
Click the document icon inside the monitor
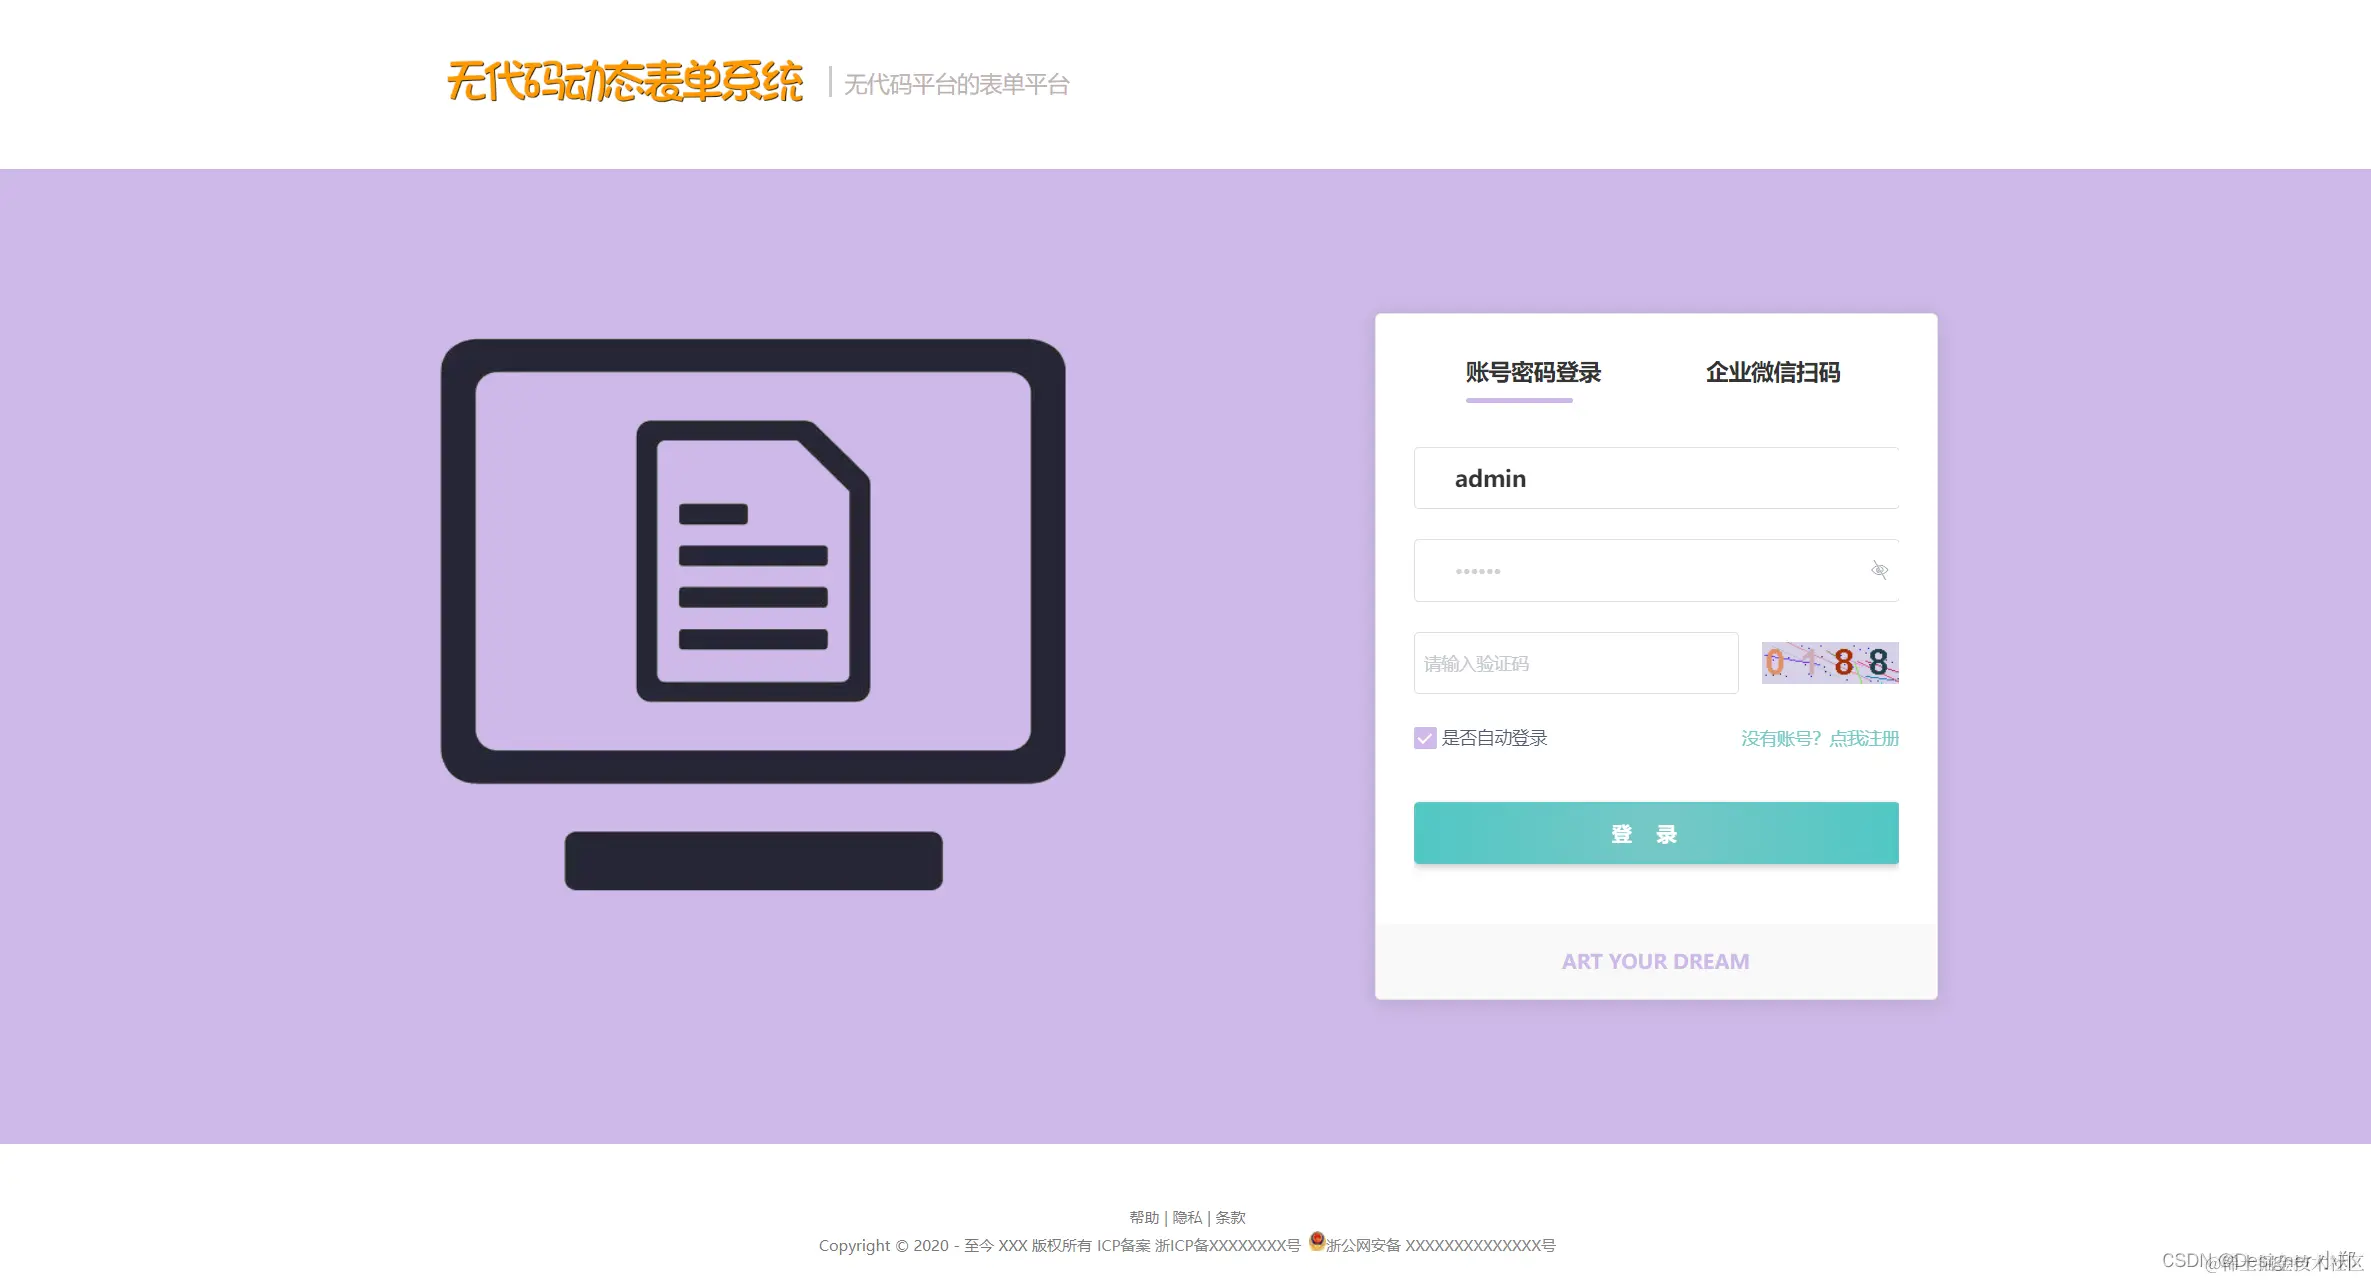[753, 560]
